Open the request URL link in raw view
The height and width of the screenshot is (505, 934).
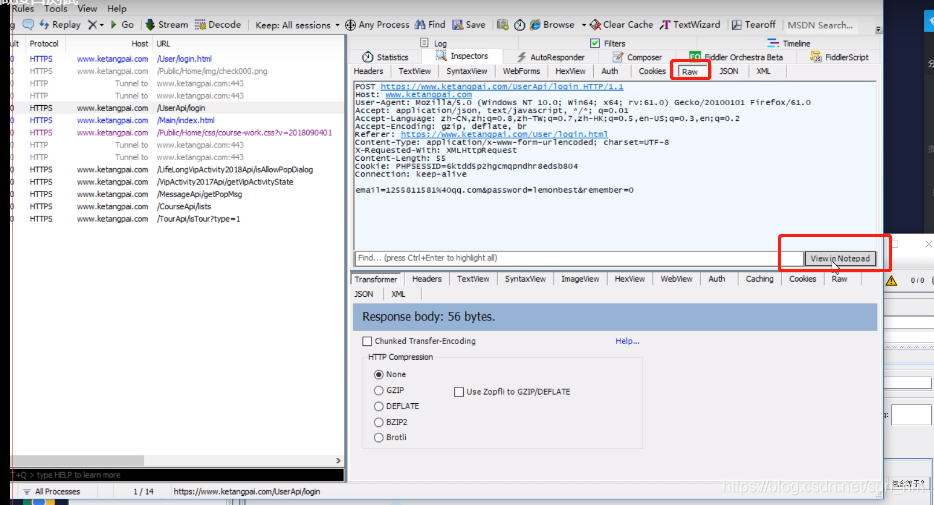[x=502, y=86]
